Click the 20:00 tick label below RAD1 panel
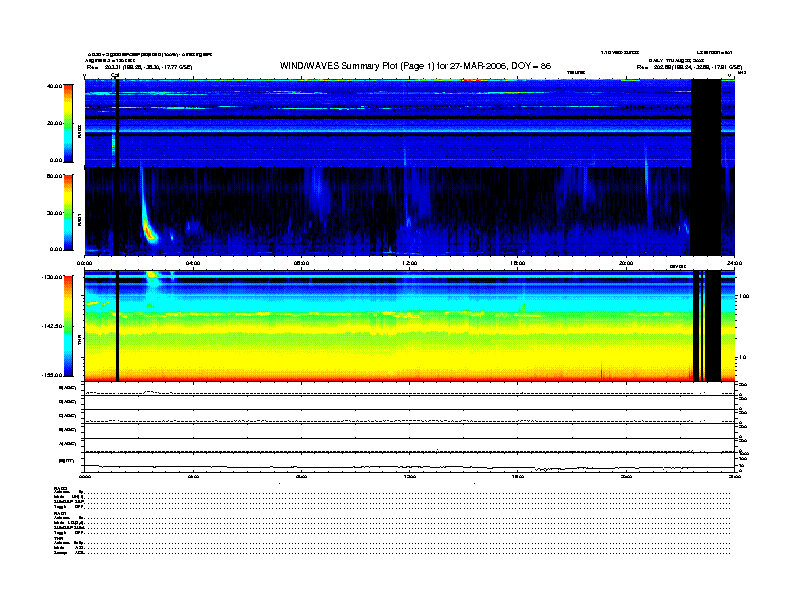The height and width of the screenshot is (612, 792). pos(626,263)
